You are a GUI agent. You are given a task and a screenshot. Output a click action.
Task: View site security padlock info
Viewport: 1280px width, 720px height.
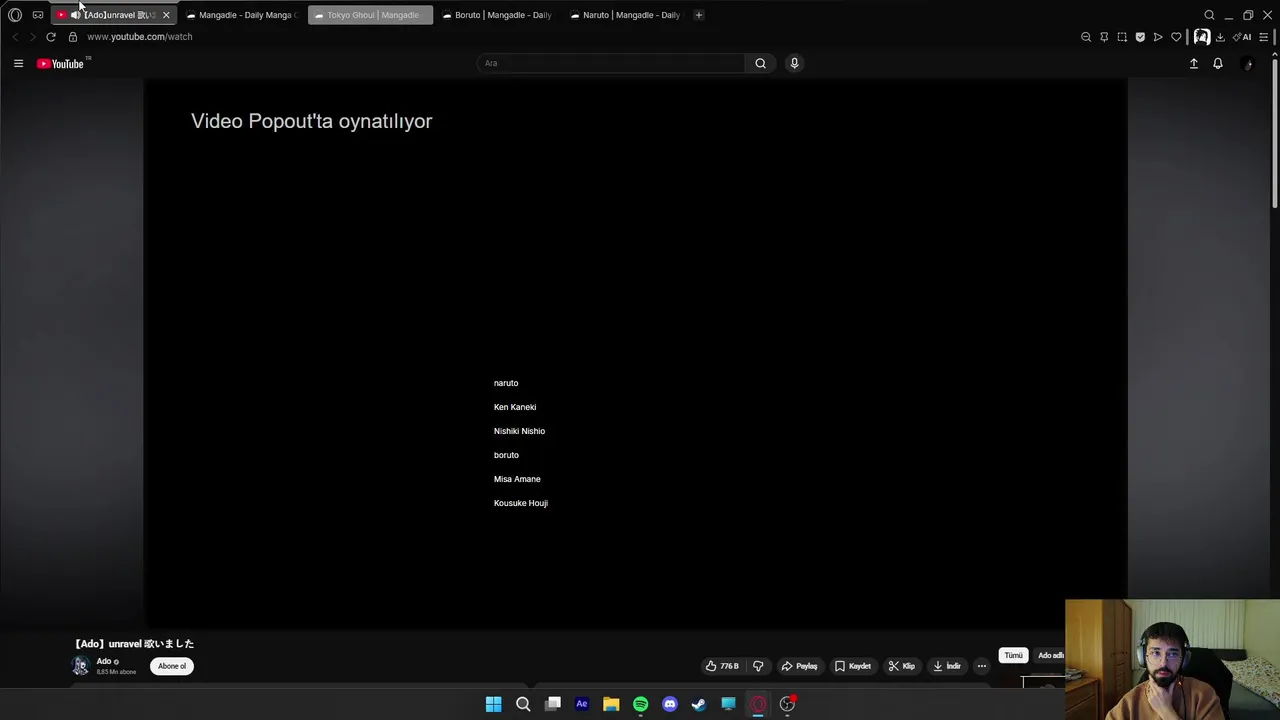(73, 37)
